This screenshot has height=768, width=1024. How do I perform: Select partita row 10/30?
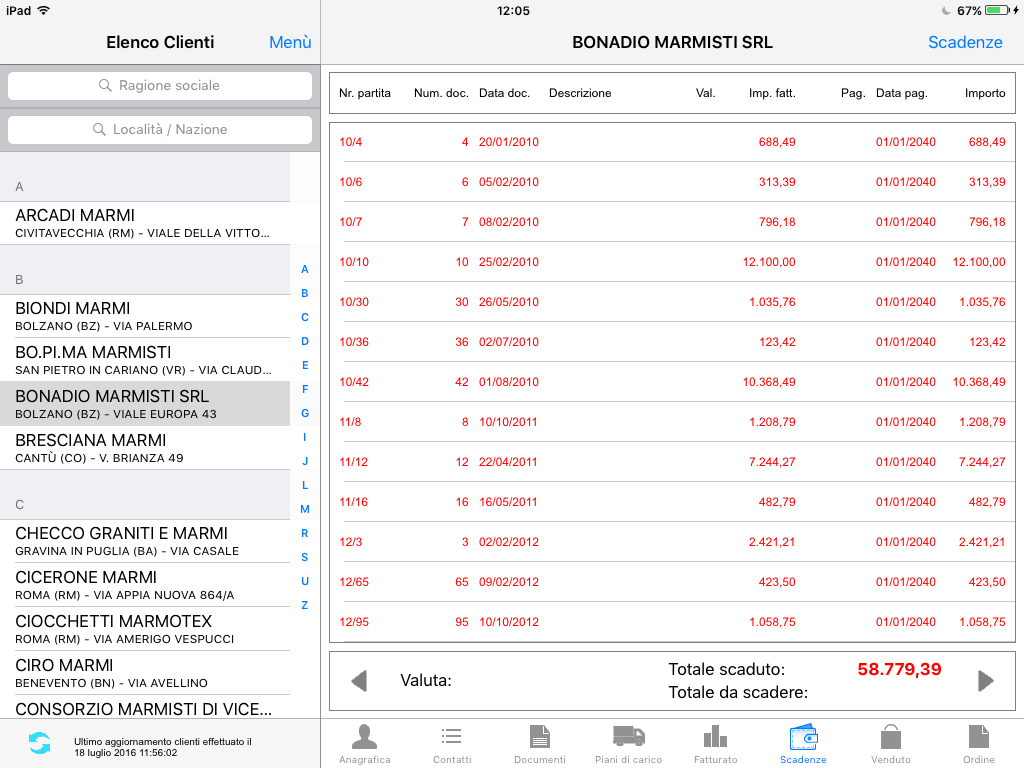point(672,302)
